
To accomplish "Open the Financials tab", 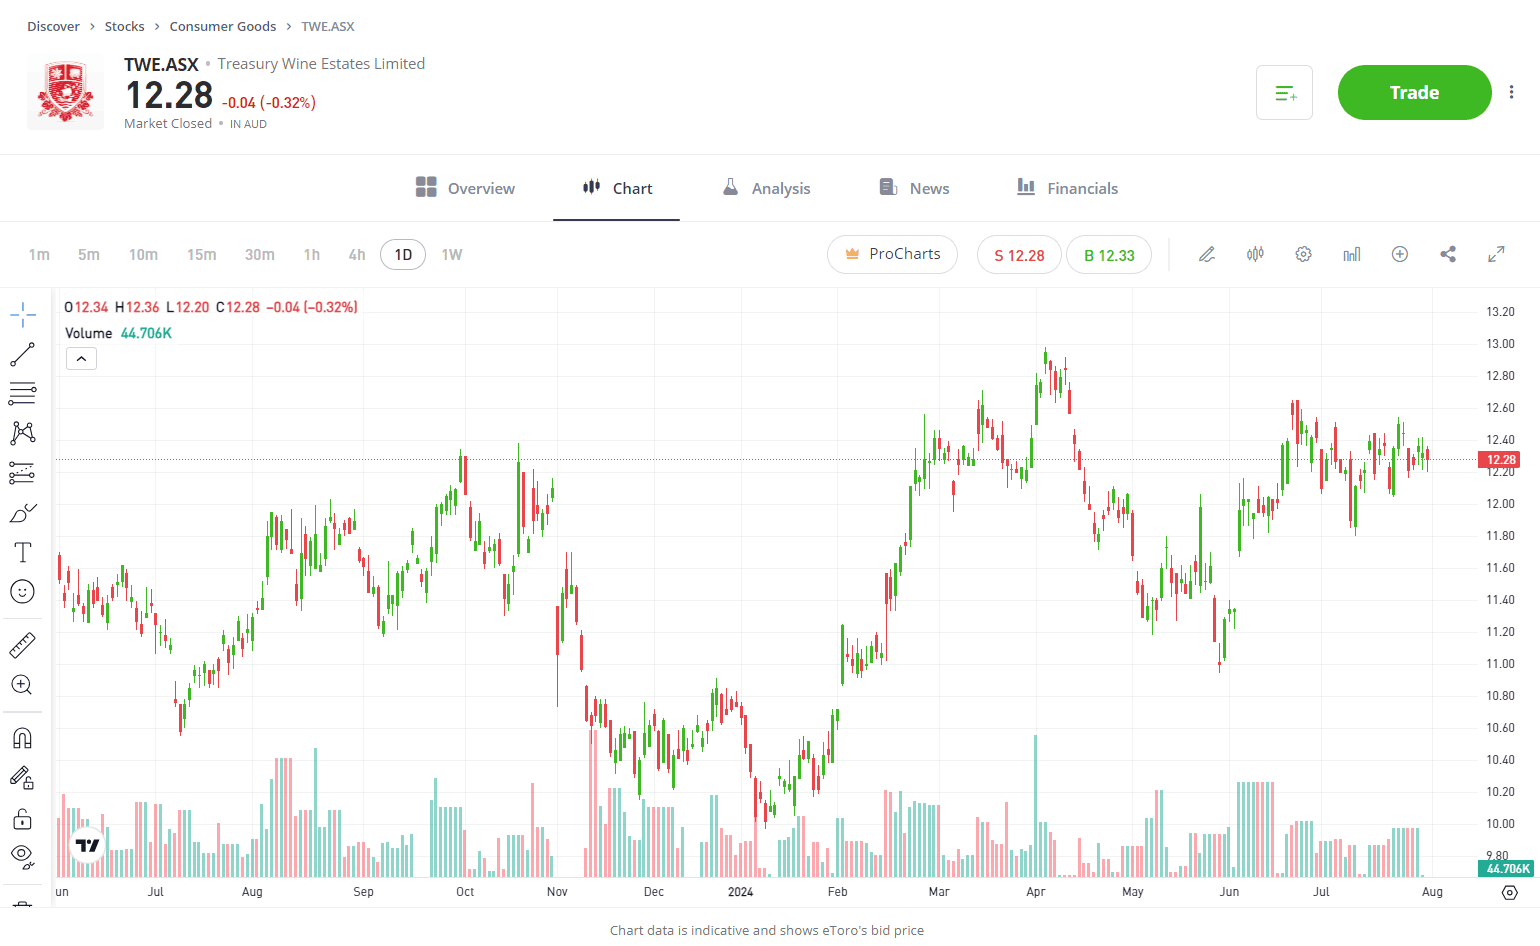I will [x=1067, y=188].
